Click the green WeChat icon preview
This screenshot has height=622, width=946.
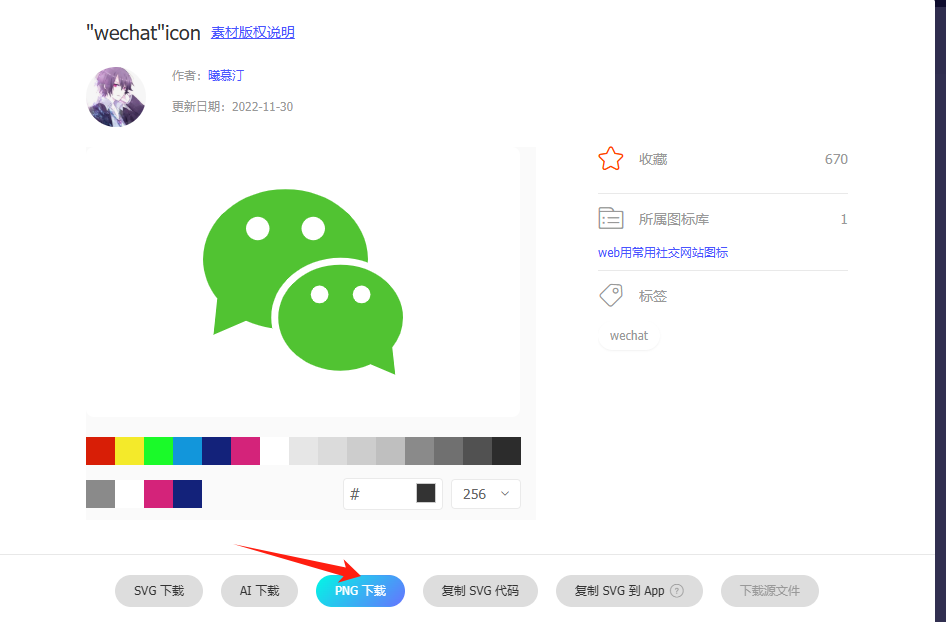click(303, 282)
